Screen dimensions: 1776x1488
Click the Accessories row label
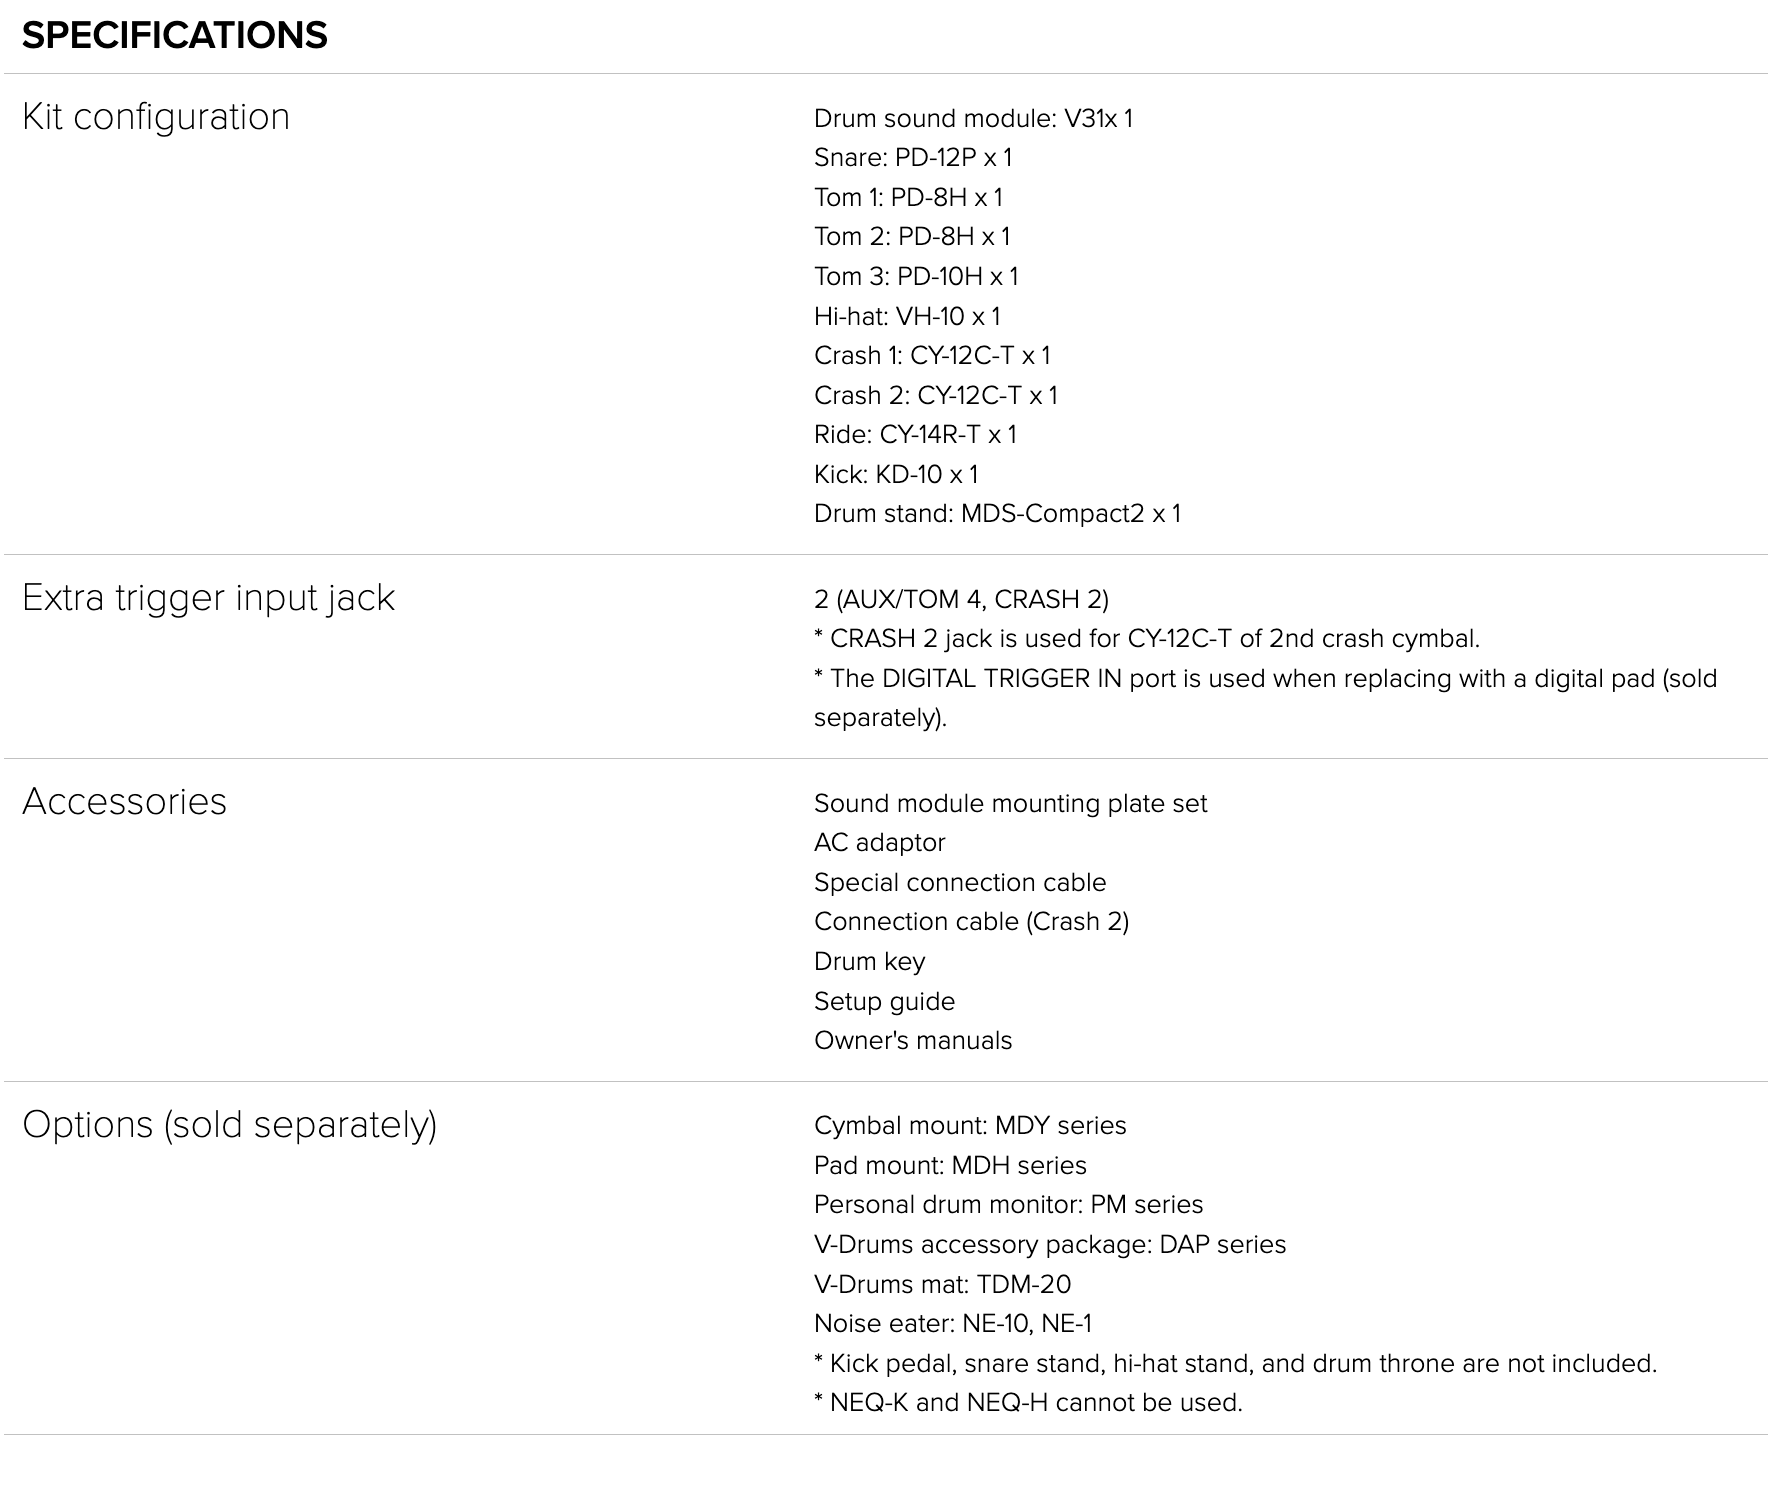tap(125, 802)
